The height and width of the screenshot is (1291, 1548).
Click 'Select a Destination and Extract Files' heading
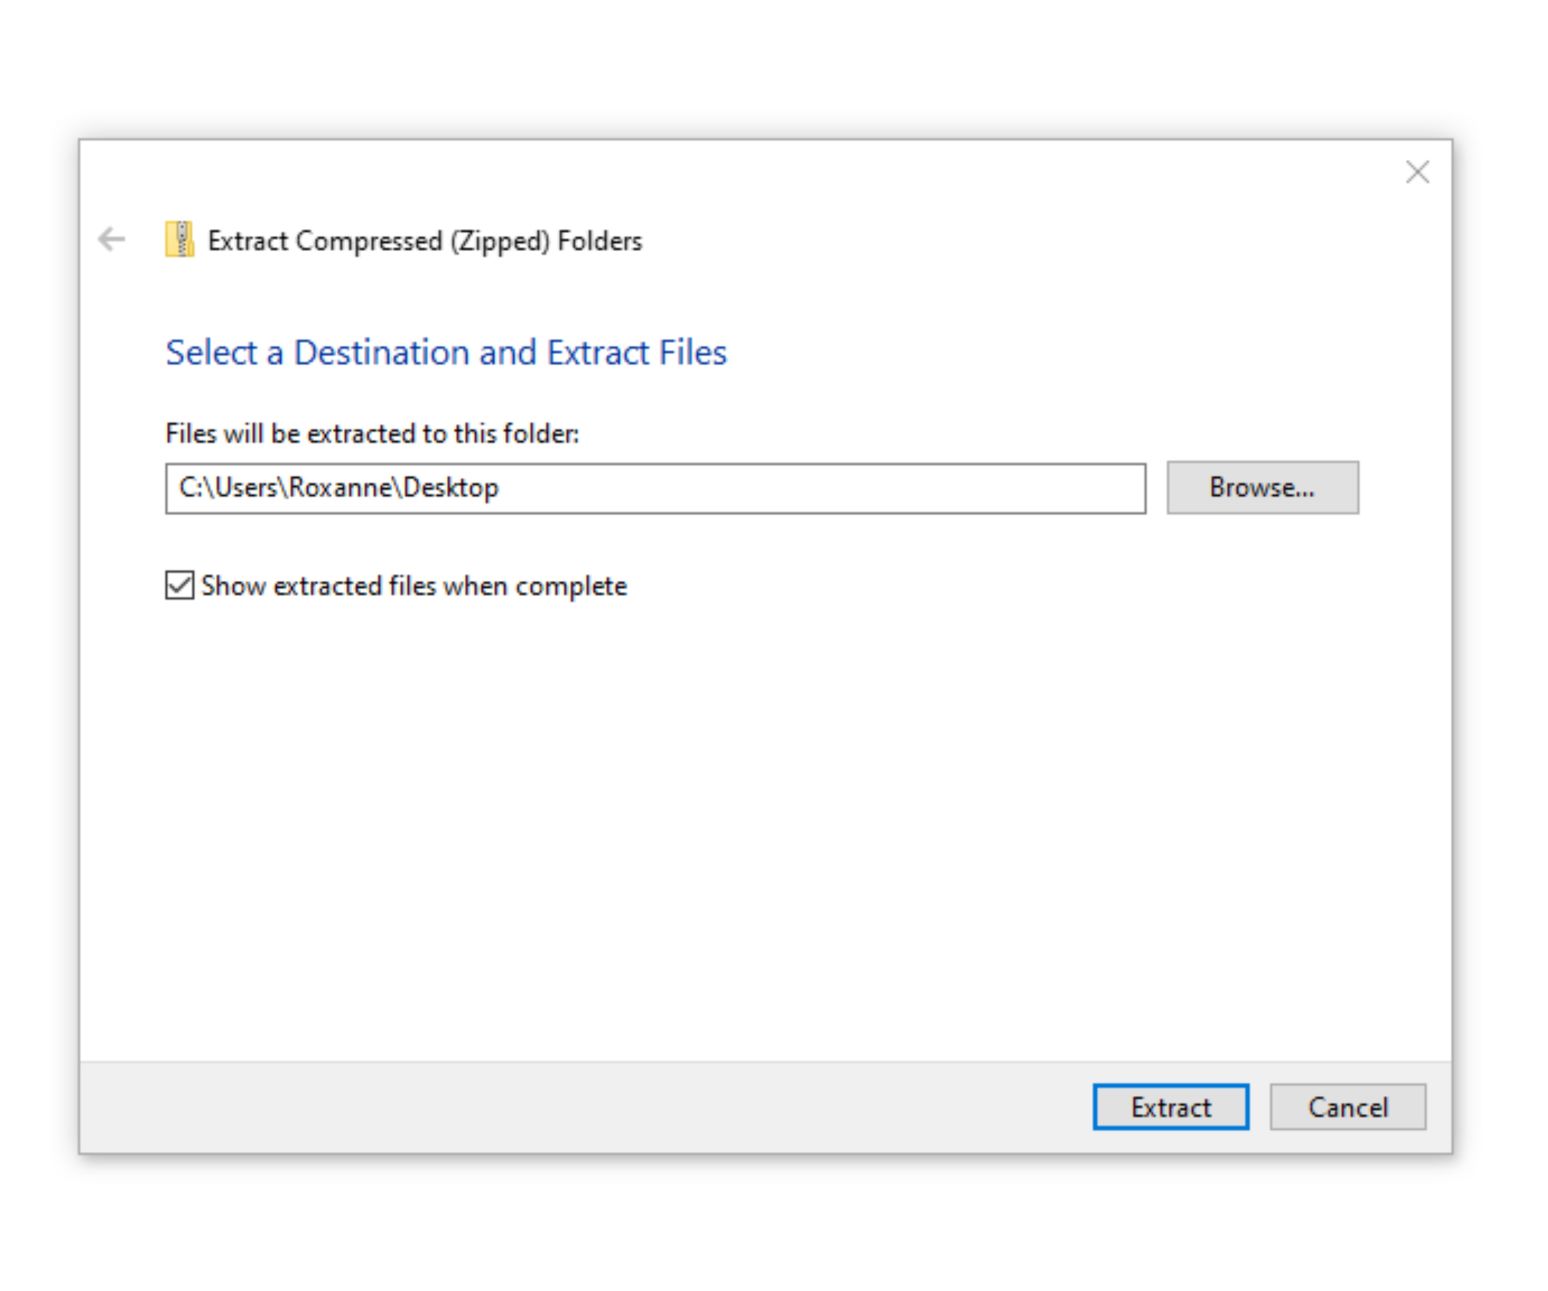tap(446, 352)
